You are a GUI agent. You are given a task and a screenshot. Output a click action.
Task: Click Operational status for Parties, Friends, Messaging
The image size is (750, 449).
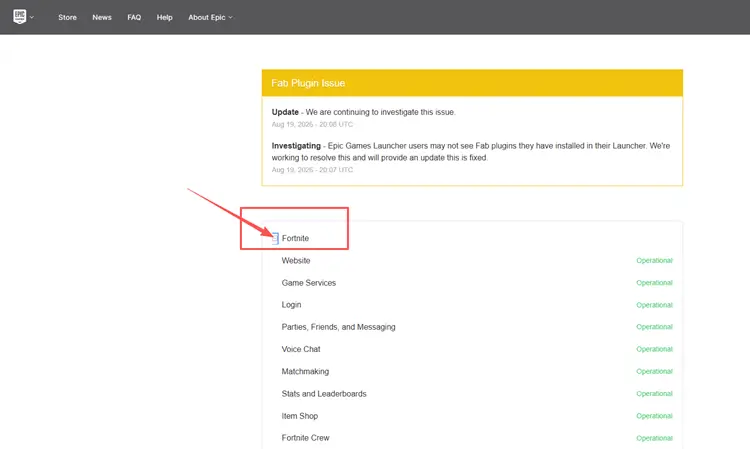(654, 327)
